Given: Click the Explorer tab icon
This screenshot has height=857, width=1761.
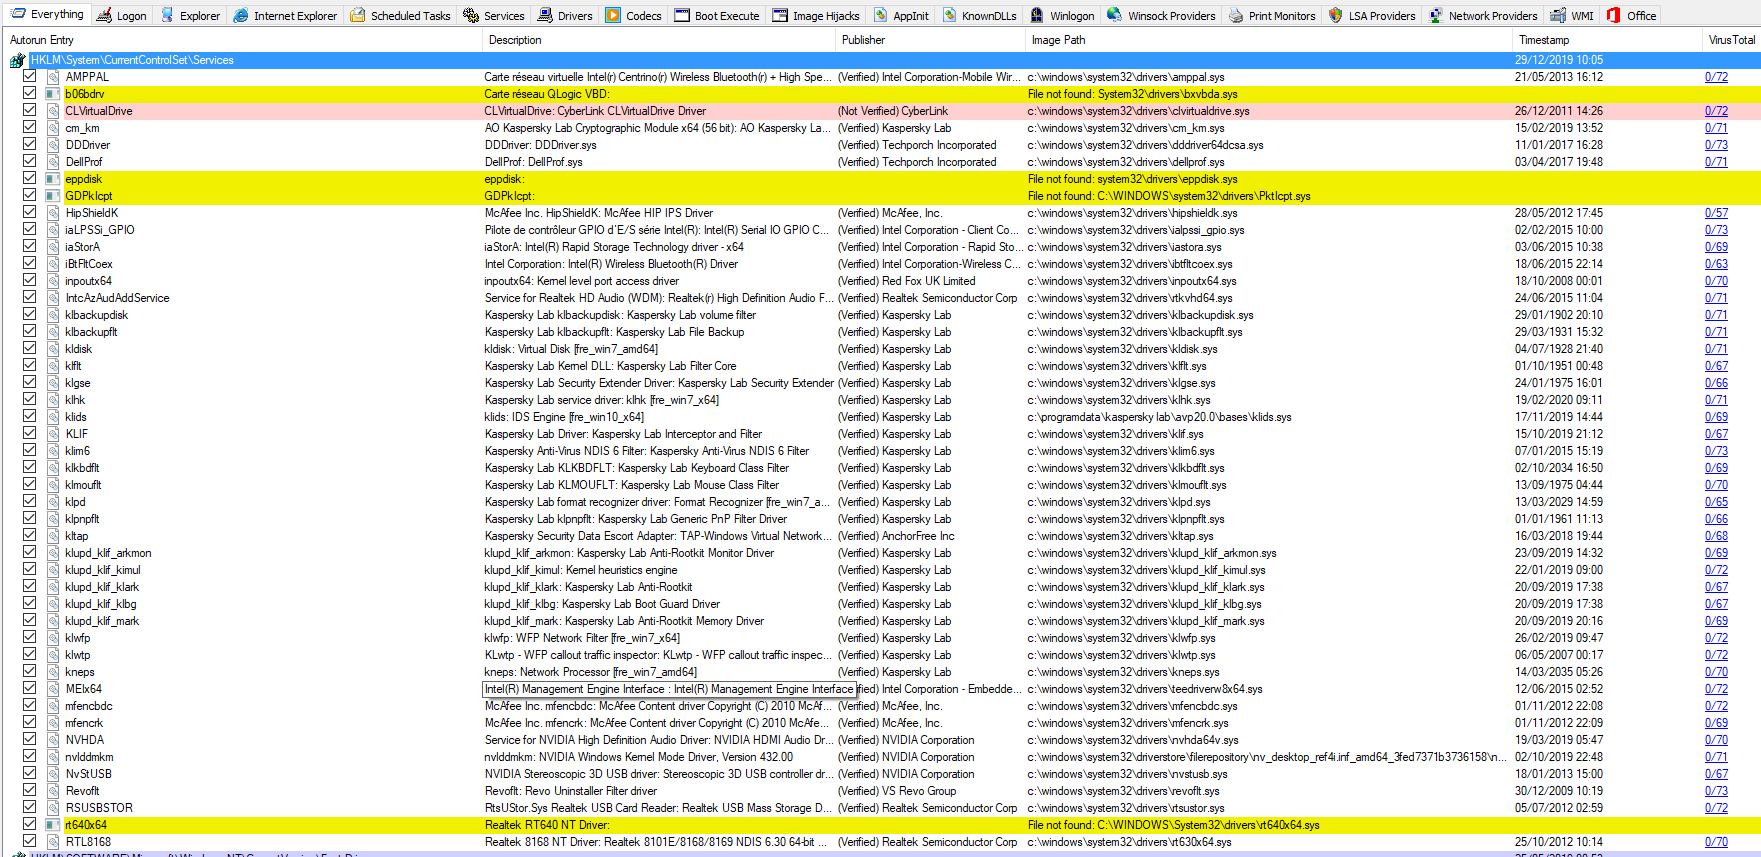Looking at the screenshot, I should [167, 15].
